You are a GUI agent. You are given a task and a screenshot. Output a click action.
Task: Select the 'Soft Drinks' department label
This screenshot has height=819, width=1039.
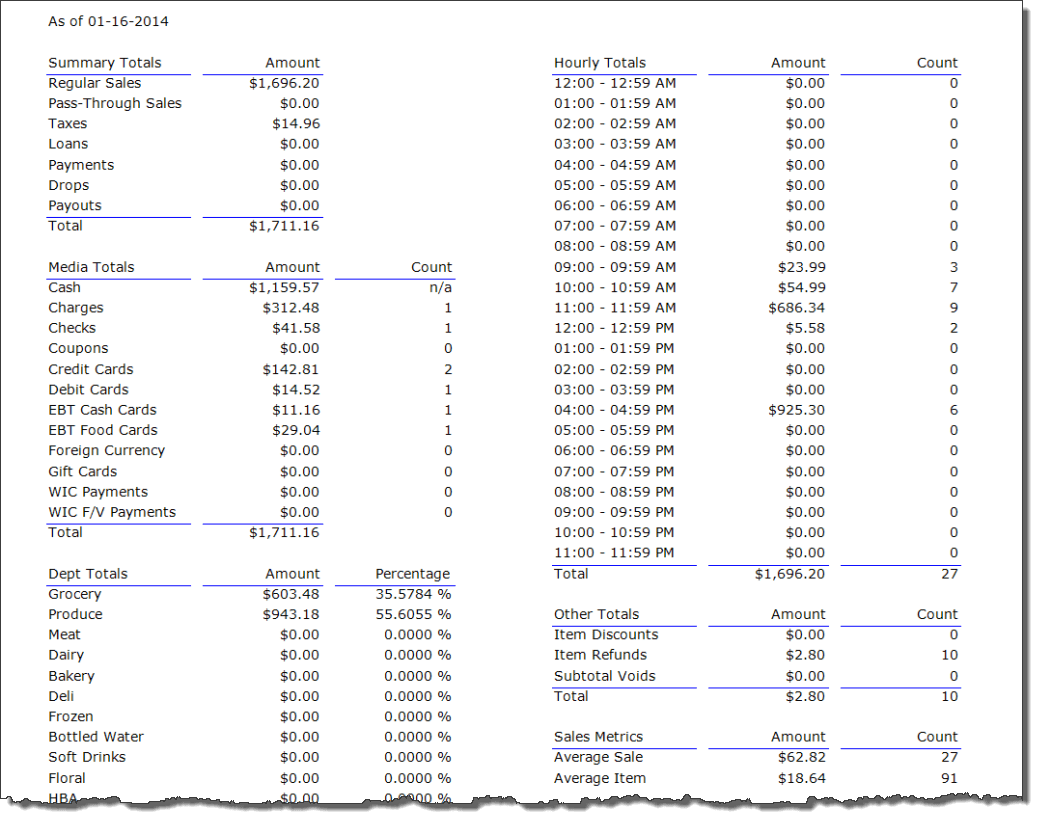(87, 757)
